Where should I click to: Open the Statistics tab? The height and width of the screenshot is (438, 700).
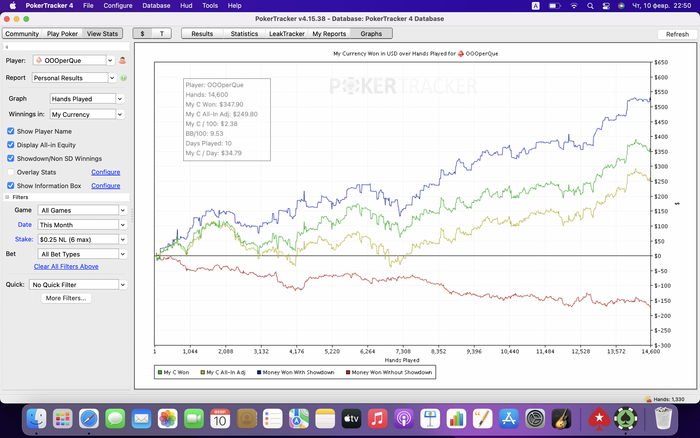tap(244, 33)
